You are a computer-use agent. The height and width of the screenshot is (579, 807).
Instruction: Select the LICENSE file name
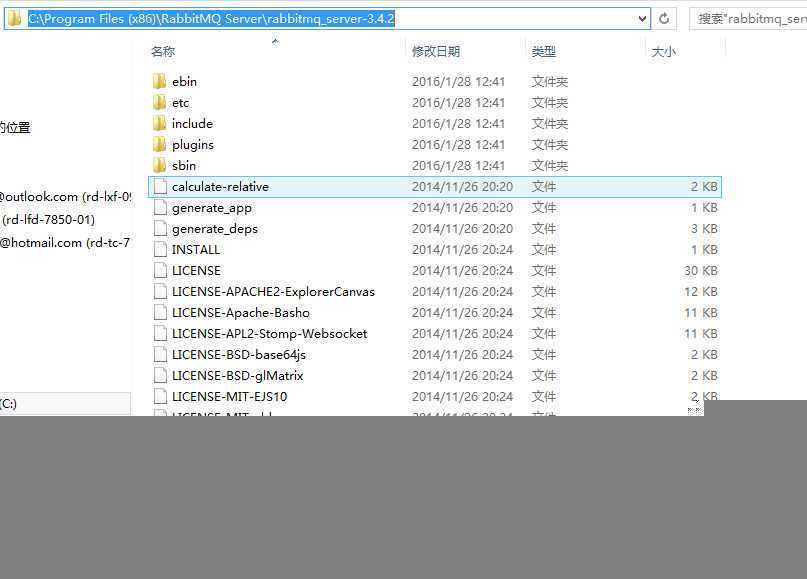(196, 271)
